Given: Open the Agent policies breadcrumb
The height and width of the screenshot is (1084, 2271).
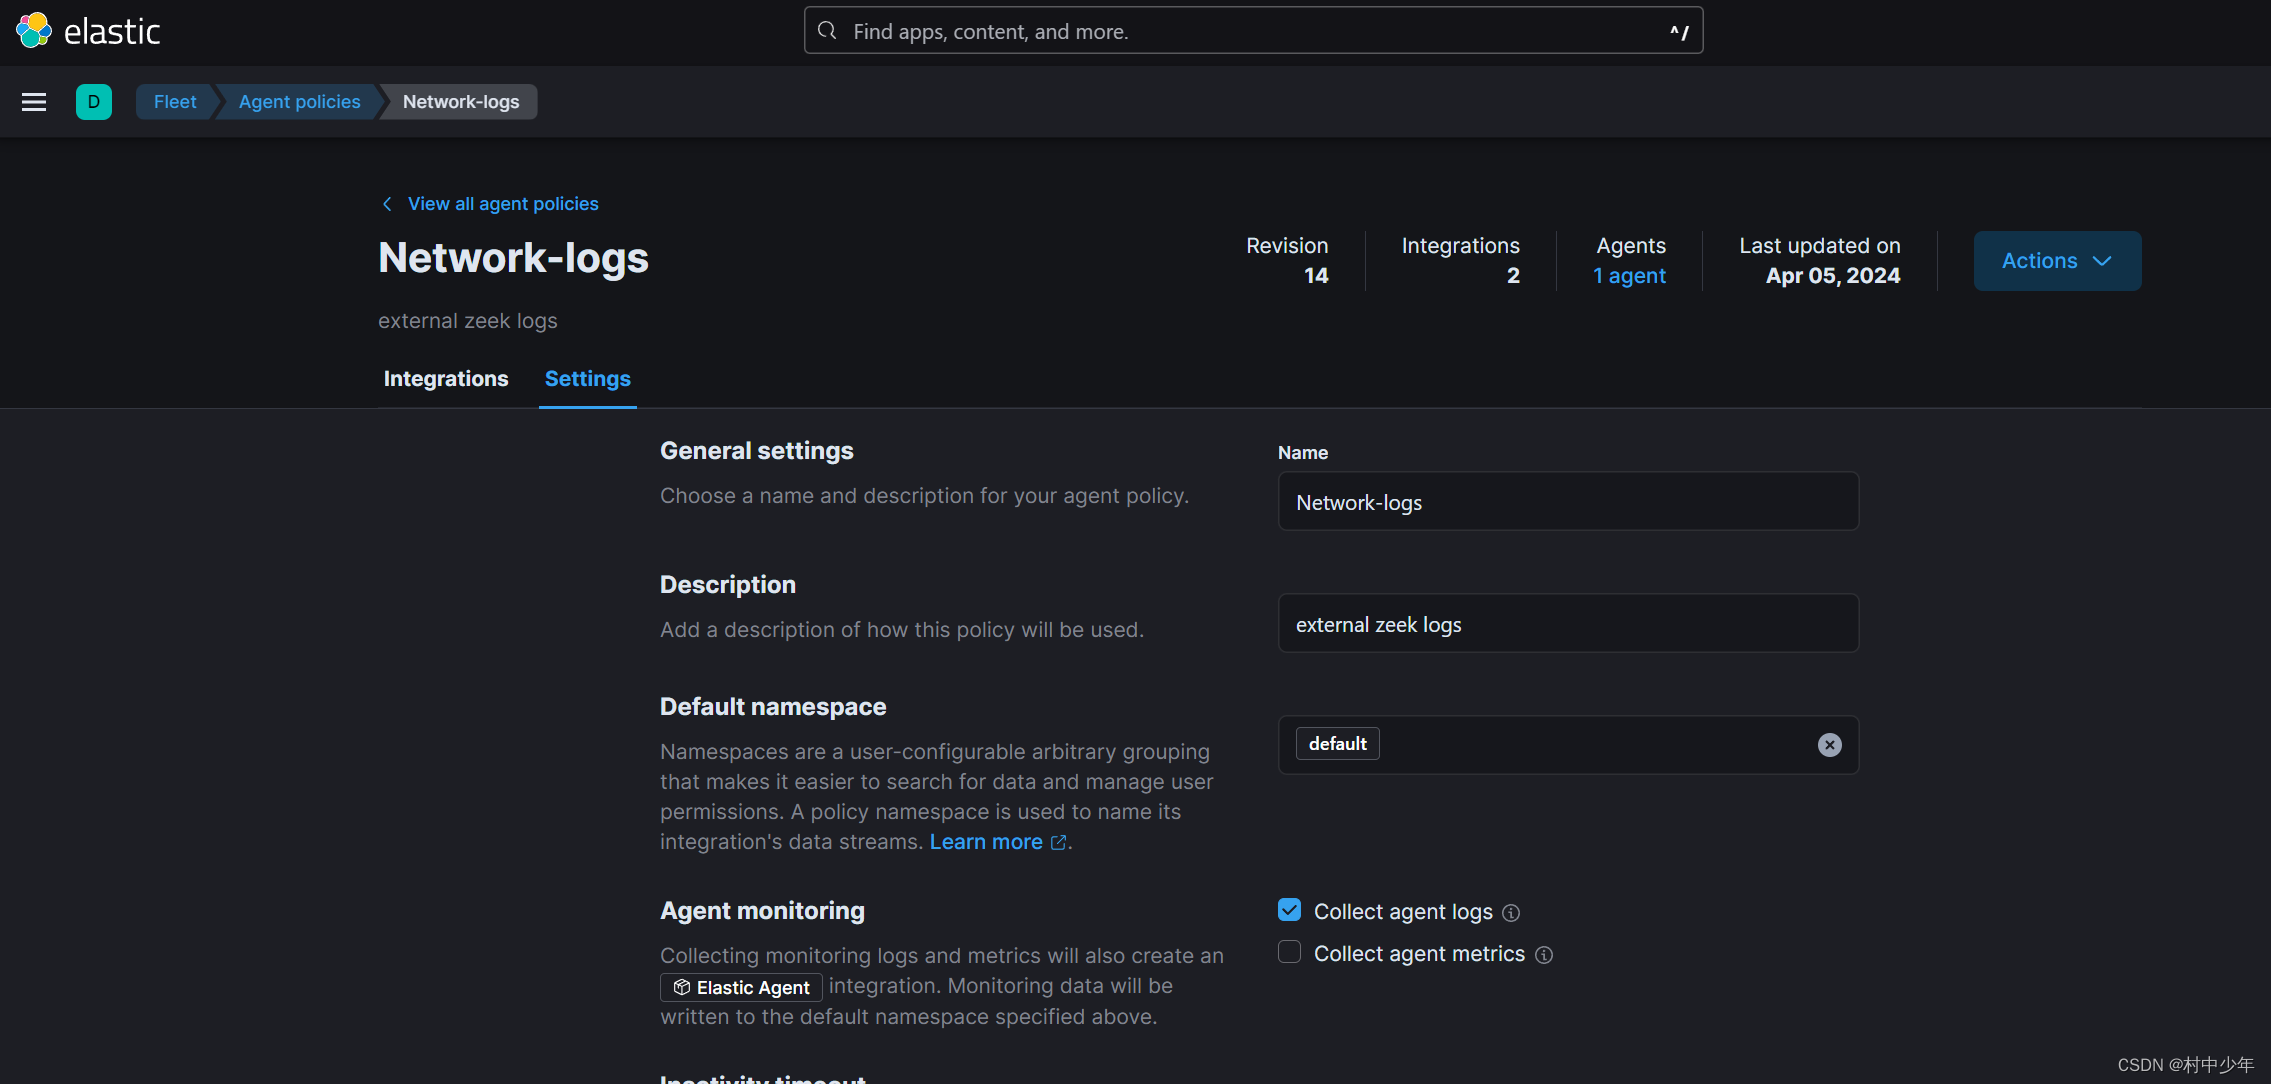Looking at the screenshot, I should click(x=299, y=102).
